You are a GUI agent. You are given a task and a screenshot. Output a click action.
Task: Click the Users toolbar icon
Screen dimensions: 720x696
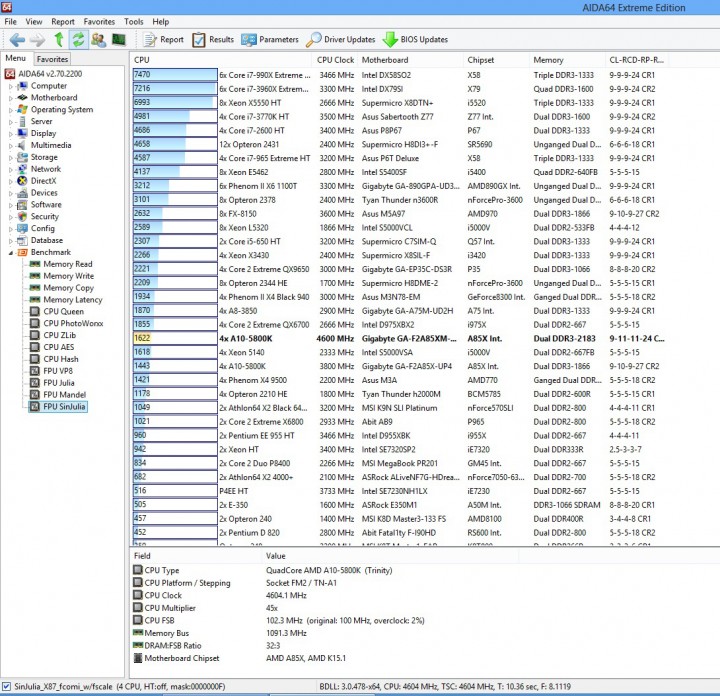tap(98, 39)
